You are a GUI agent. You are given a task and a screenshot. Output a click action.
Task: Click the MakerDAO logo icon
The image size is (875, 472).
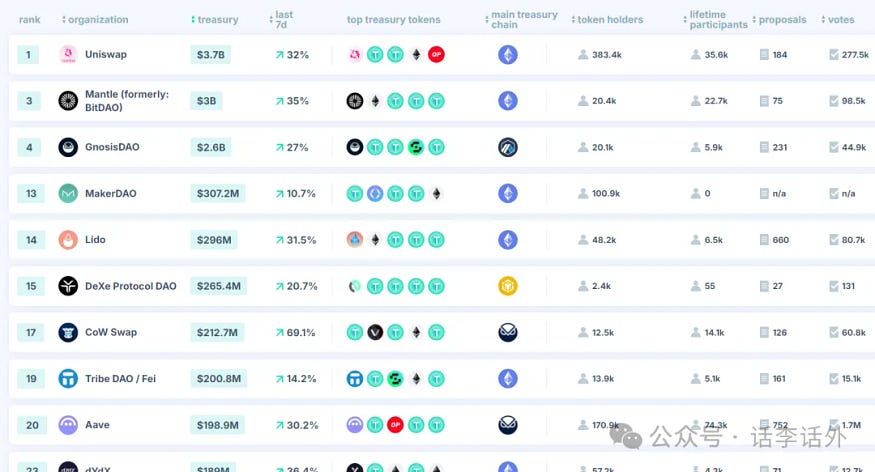coord(68,194)
